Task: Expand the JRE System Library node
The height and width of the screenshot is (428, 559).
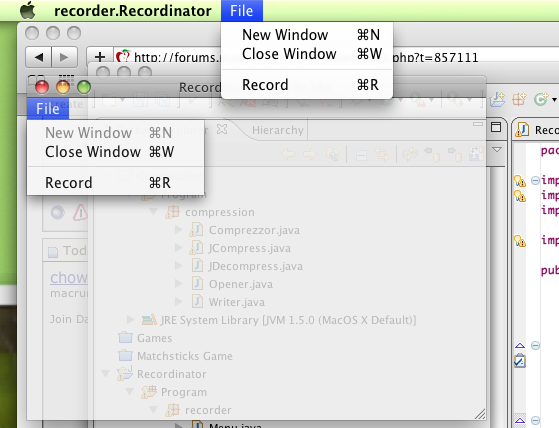Action: coord(130,319)
